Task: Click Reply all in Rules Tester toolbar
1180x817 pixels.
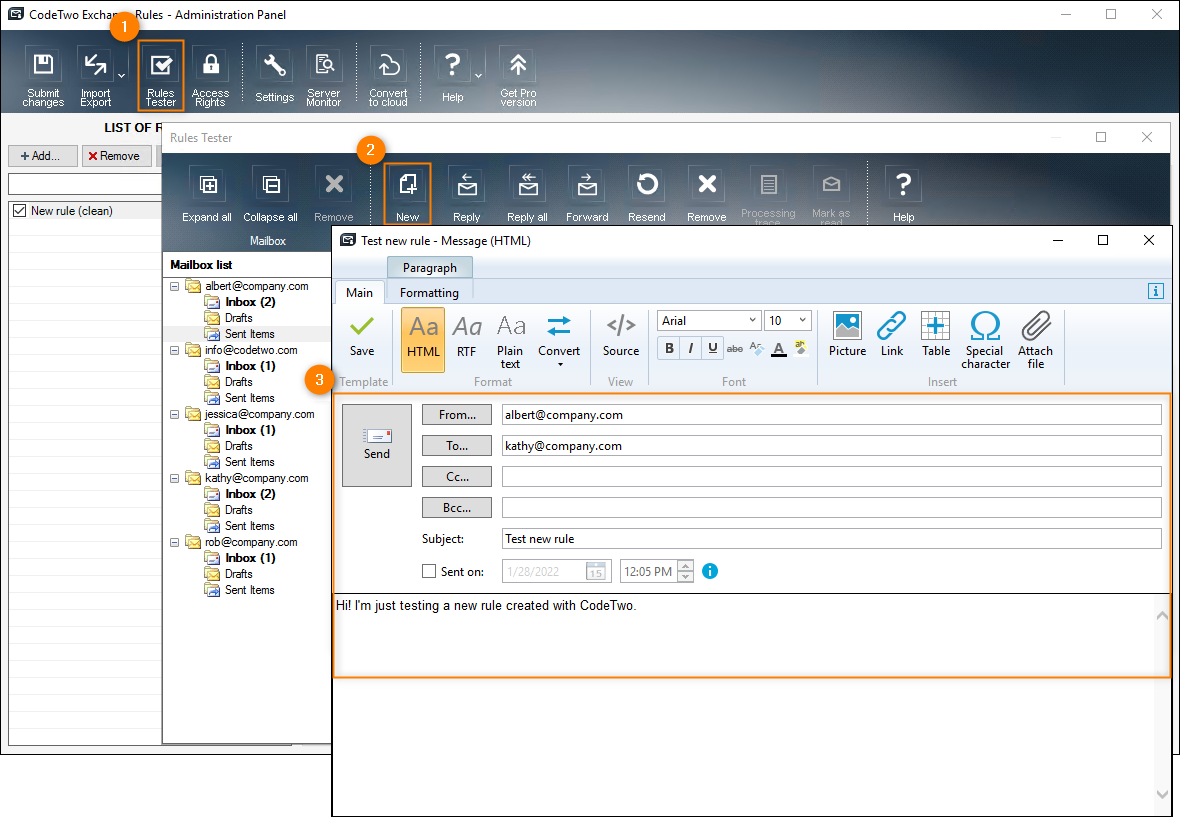Action: click(528, 194)
